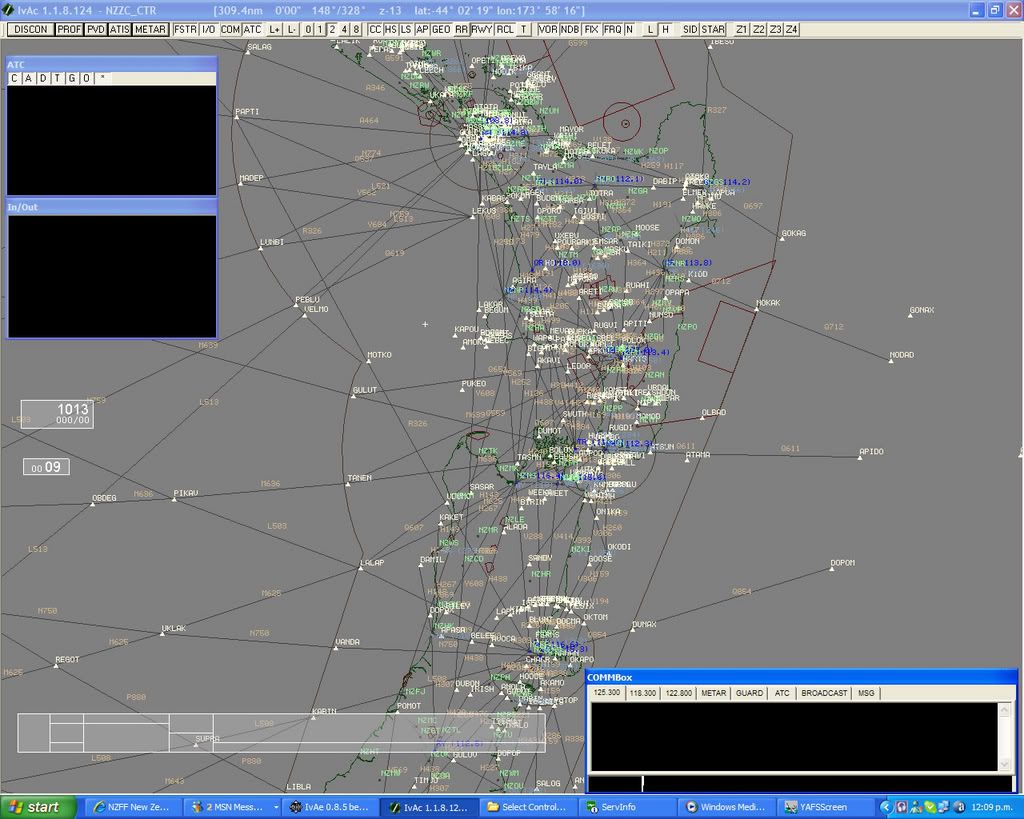The height and width of the screenshot is (819, 1024).
Task: Switch to the 118.300 COMMBox tab
Action: click(x=643, y=693)
